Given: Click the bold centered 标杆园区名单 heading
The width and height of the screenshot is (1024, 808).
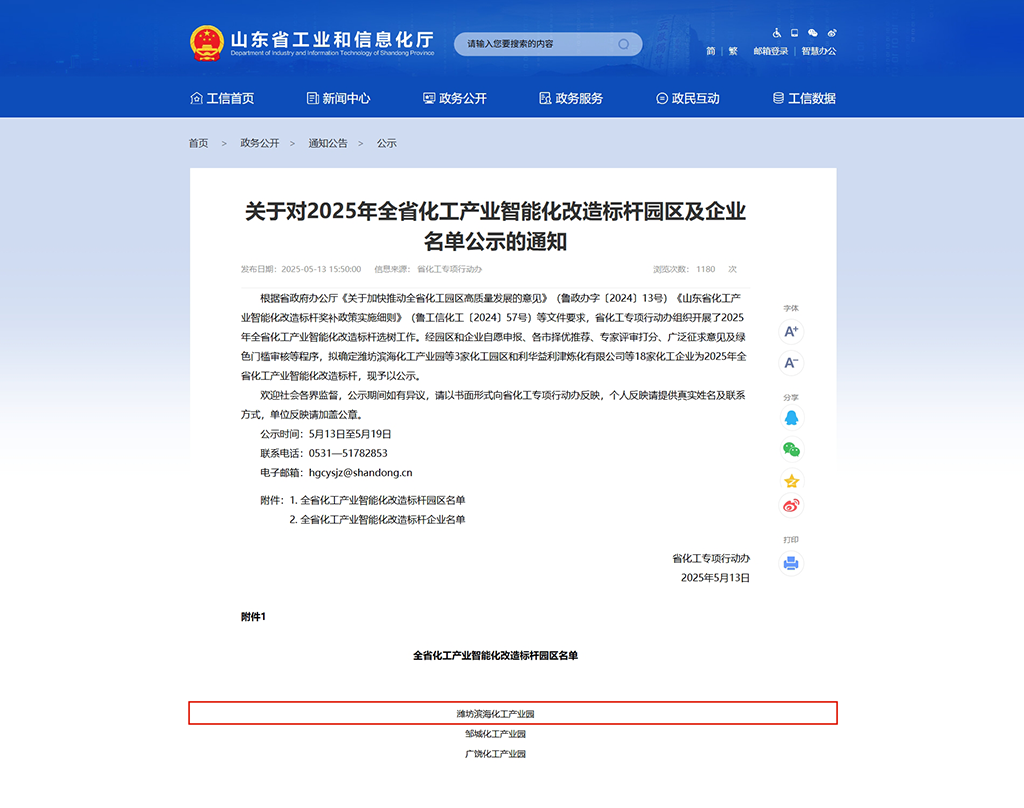Looking at the screenshot, I should (496, 656).
